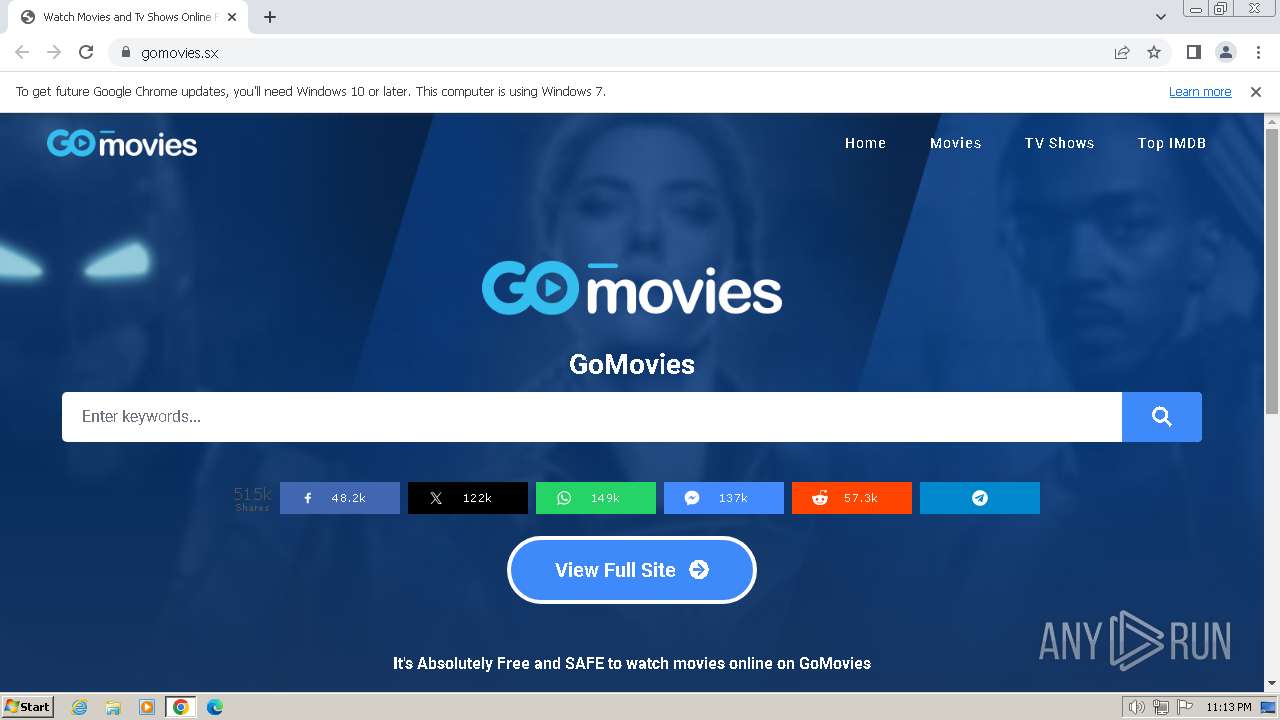The height and width of the screenshot is (720, 1280).
Task: Share on Facebook with 48.2k shares
Action: tap(340, 498)
